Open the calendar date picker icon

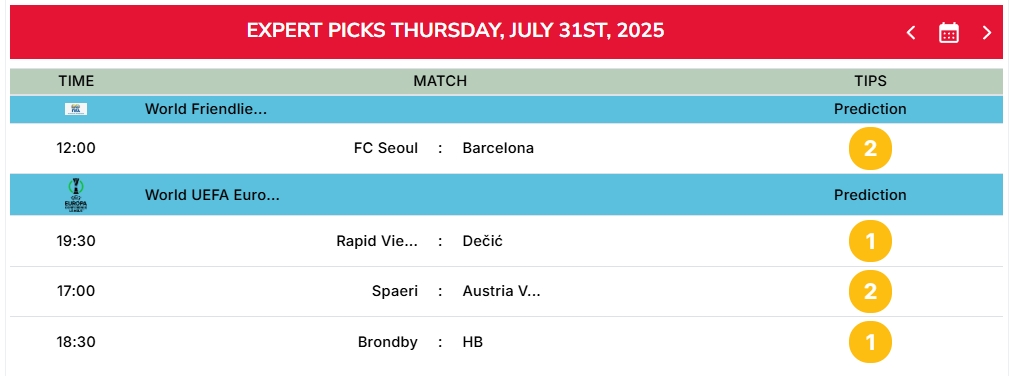pos(949,32)
